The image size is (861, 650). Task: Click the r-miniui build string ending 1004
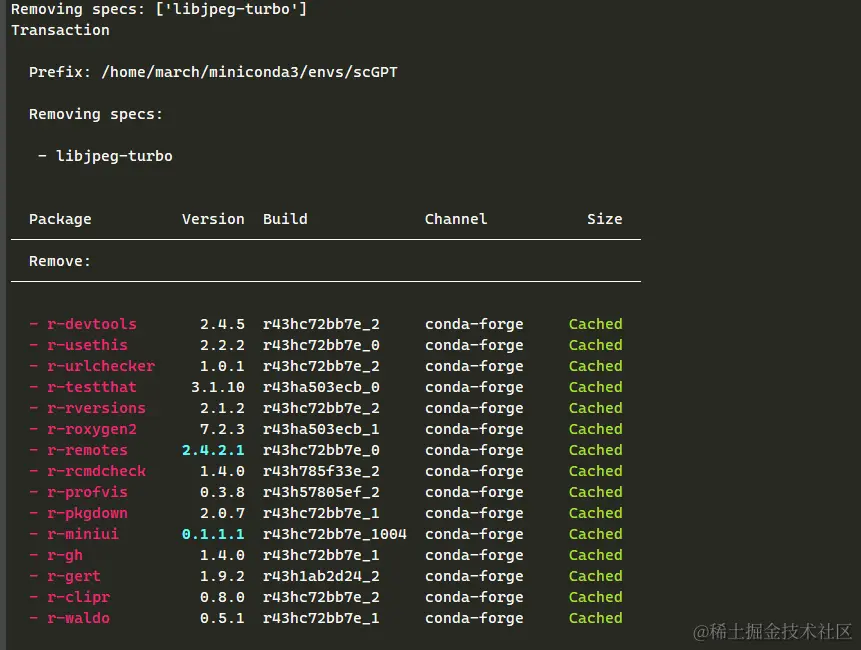335,534
